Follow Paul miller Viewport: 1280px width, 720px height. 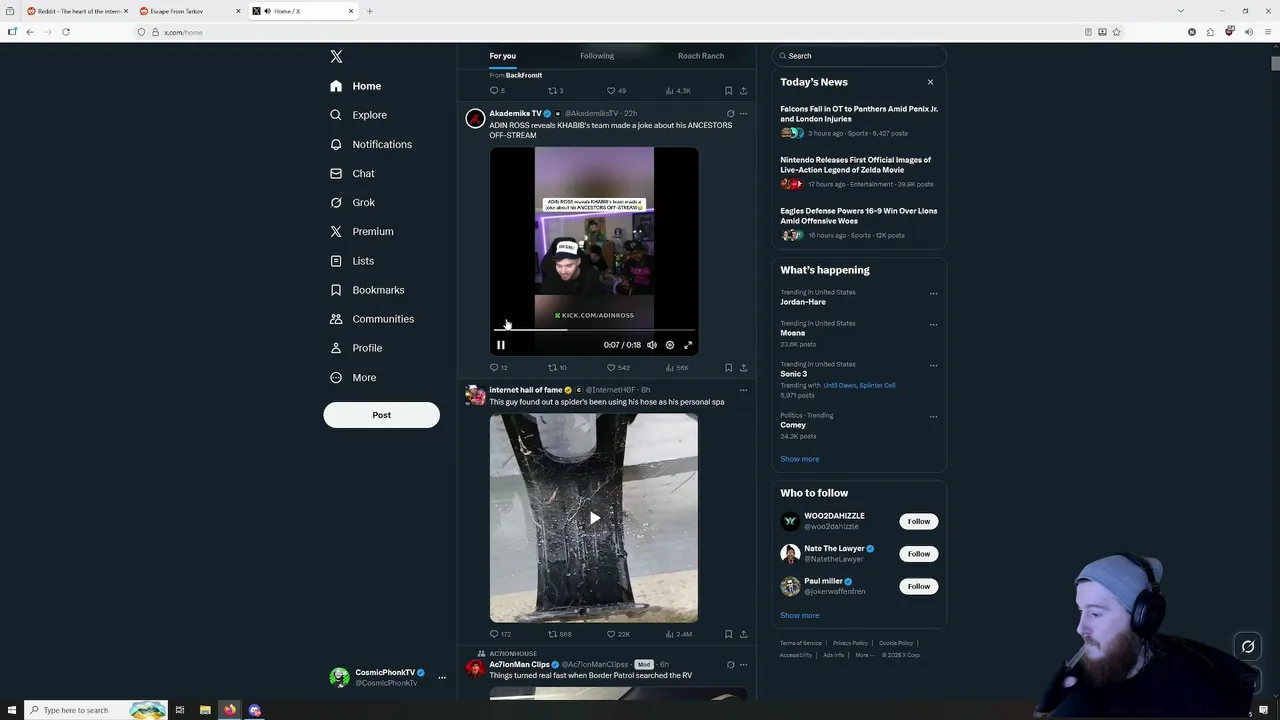click(918, 586)
